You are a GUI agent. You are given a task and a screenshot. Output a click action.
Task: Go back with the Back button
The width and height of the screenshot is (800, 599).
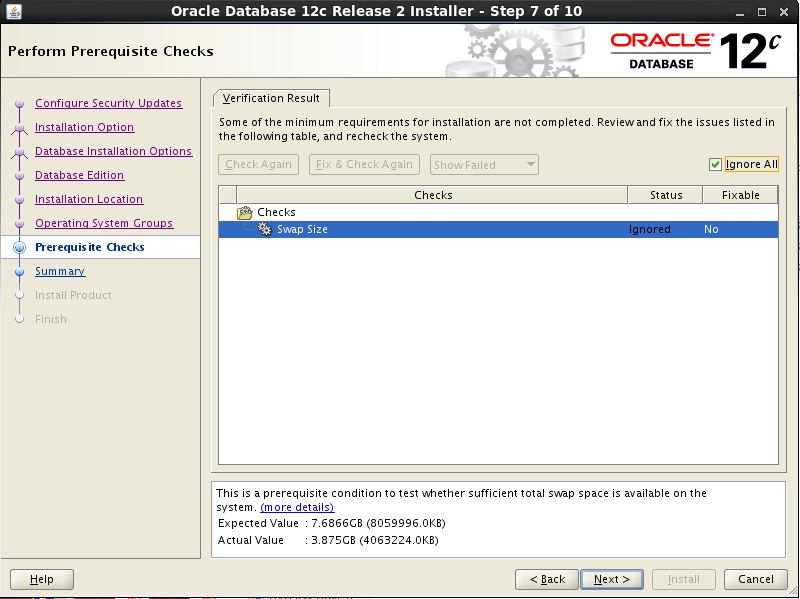[x=547, y=579]
